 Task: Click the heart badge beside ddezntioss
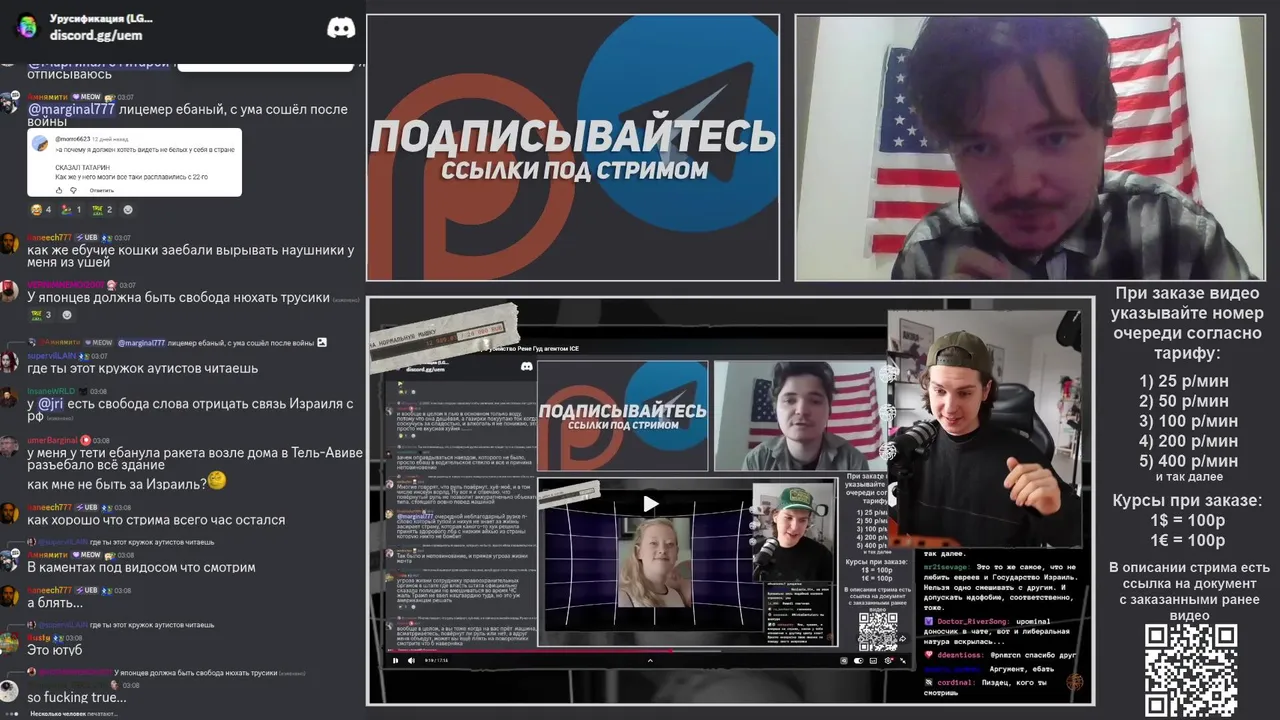tap(929, 655)
